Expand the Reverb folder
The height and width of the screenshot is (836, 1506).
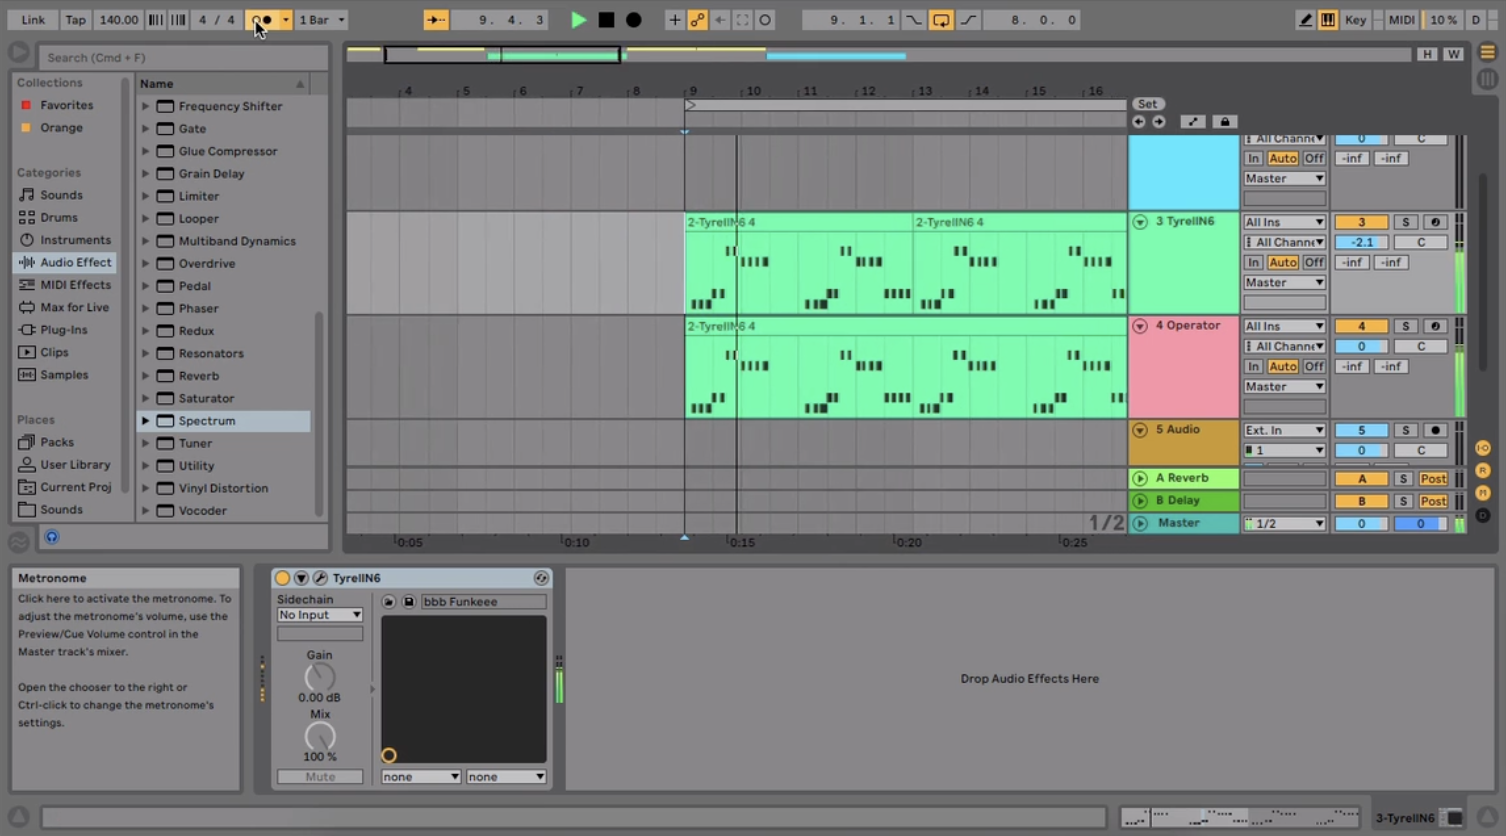146,376
